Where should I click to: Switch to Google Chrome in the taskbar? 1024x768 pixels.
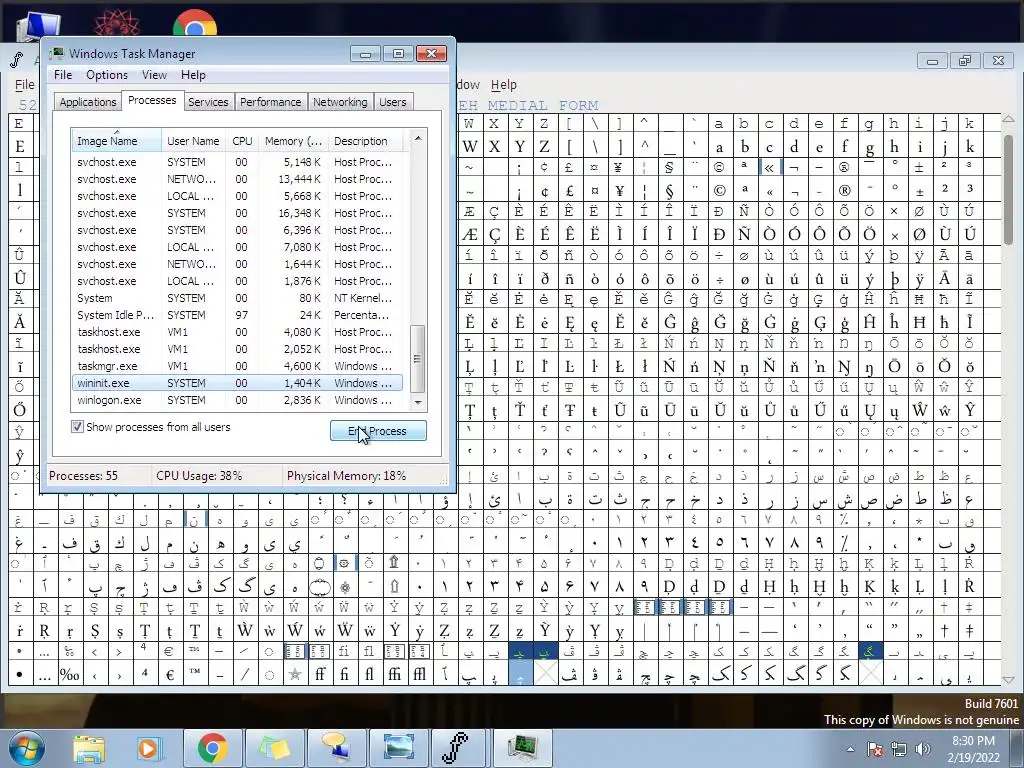212,748
